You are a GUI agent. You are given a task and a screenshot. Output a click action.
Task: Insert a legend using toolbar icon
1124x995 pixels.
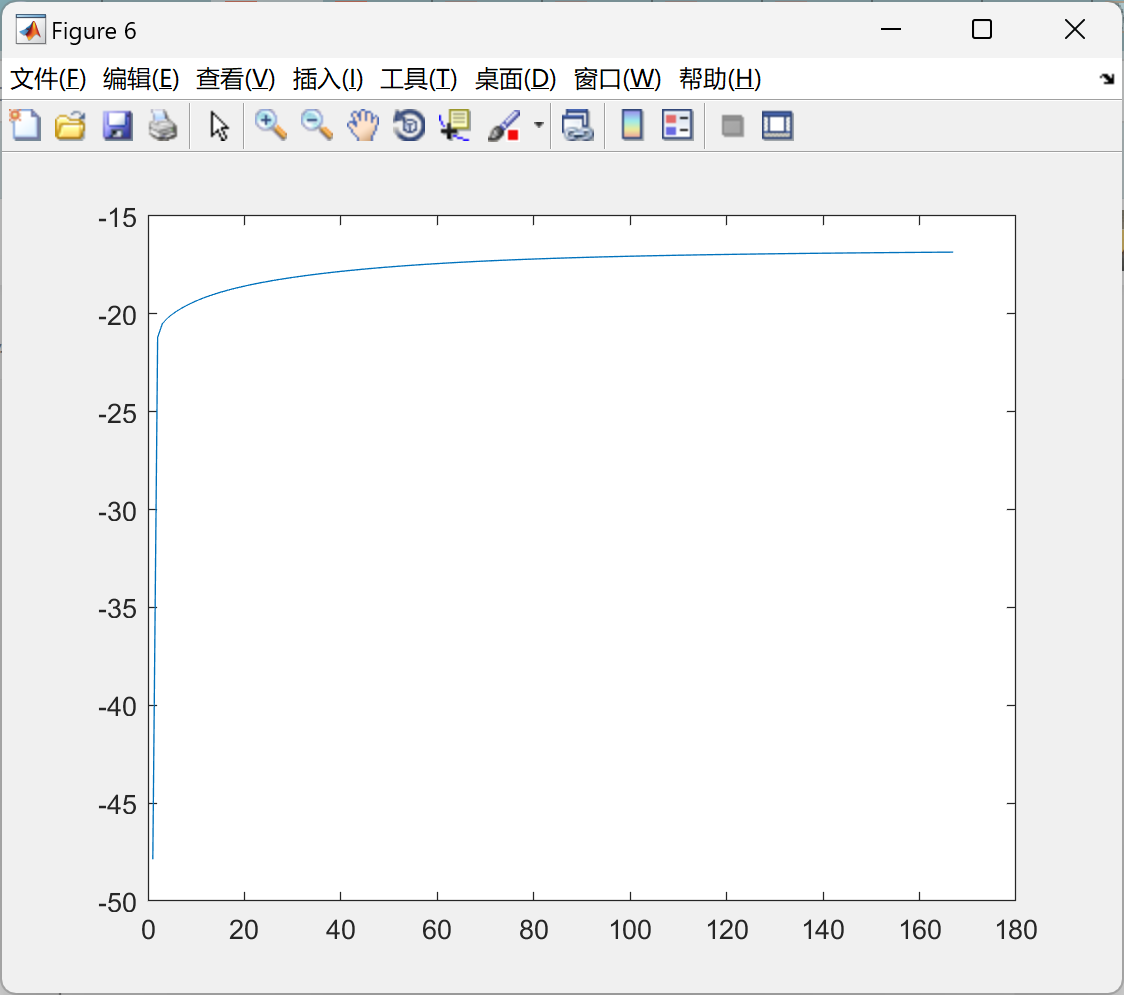677,125
